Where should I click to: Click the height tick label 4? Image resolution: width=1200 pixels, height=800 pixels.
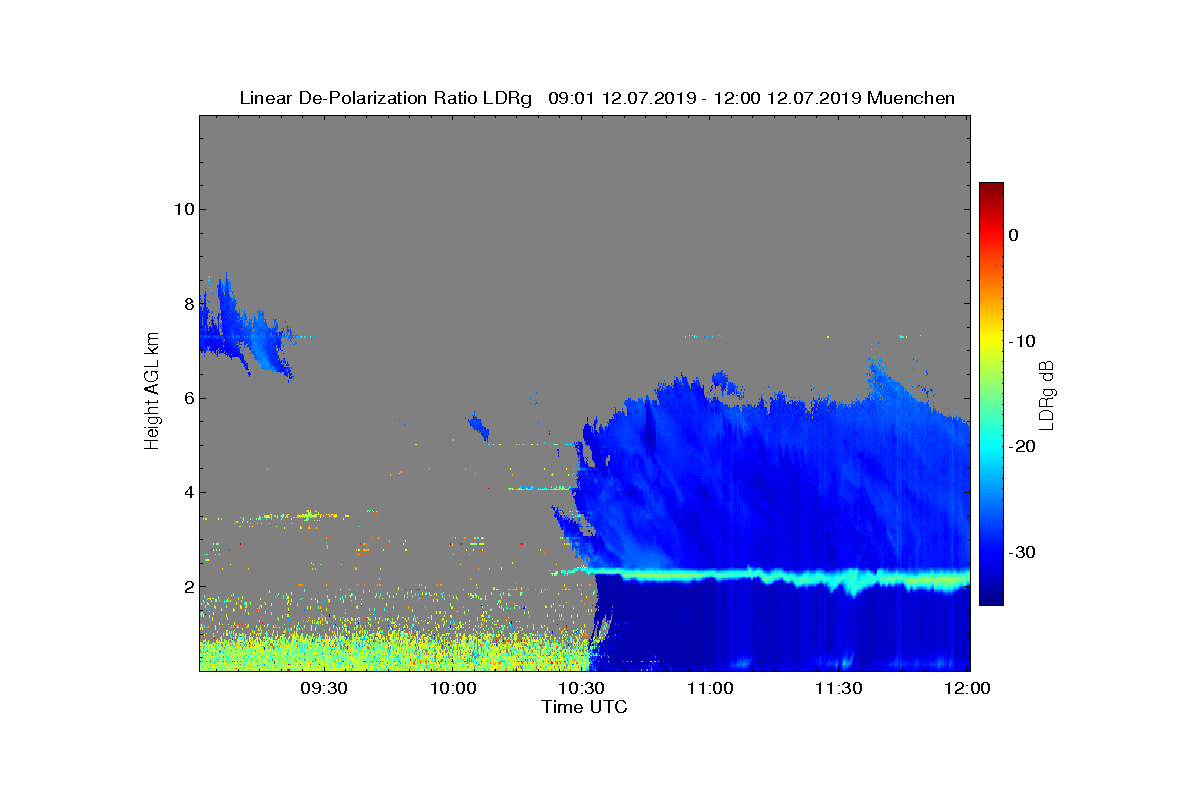point(187,492)
